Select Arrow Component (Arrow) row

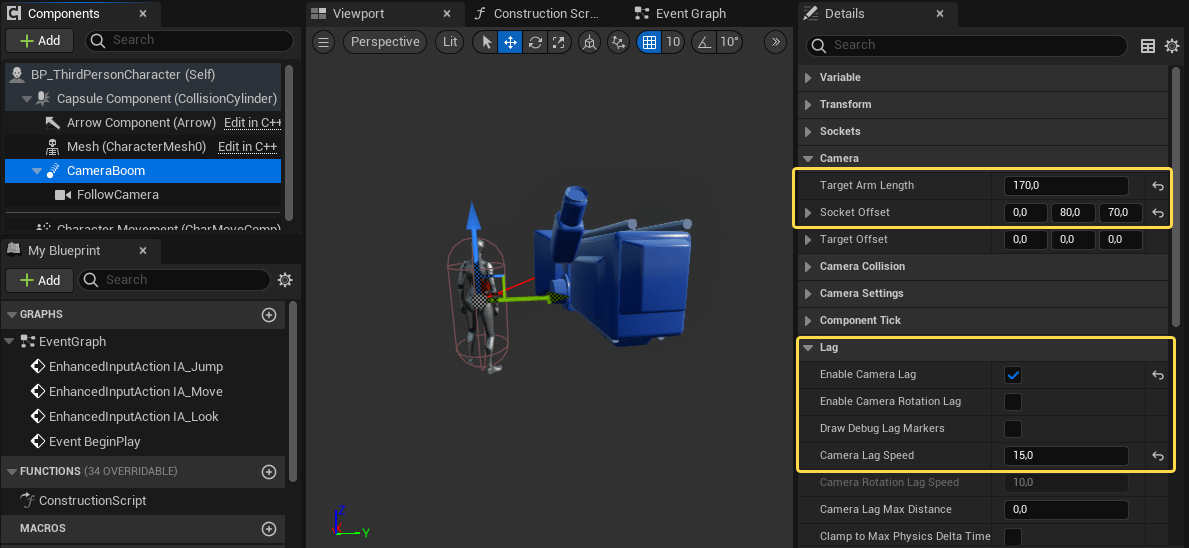pyautogui.click(x=141, y=123)
